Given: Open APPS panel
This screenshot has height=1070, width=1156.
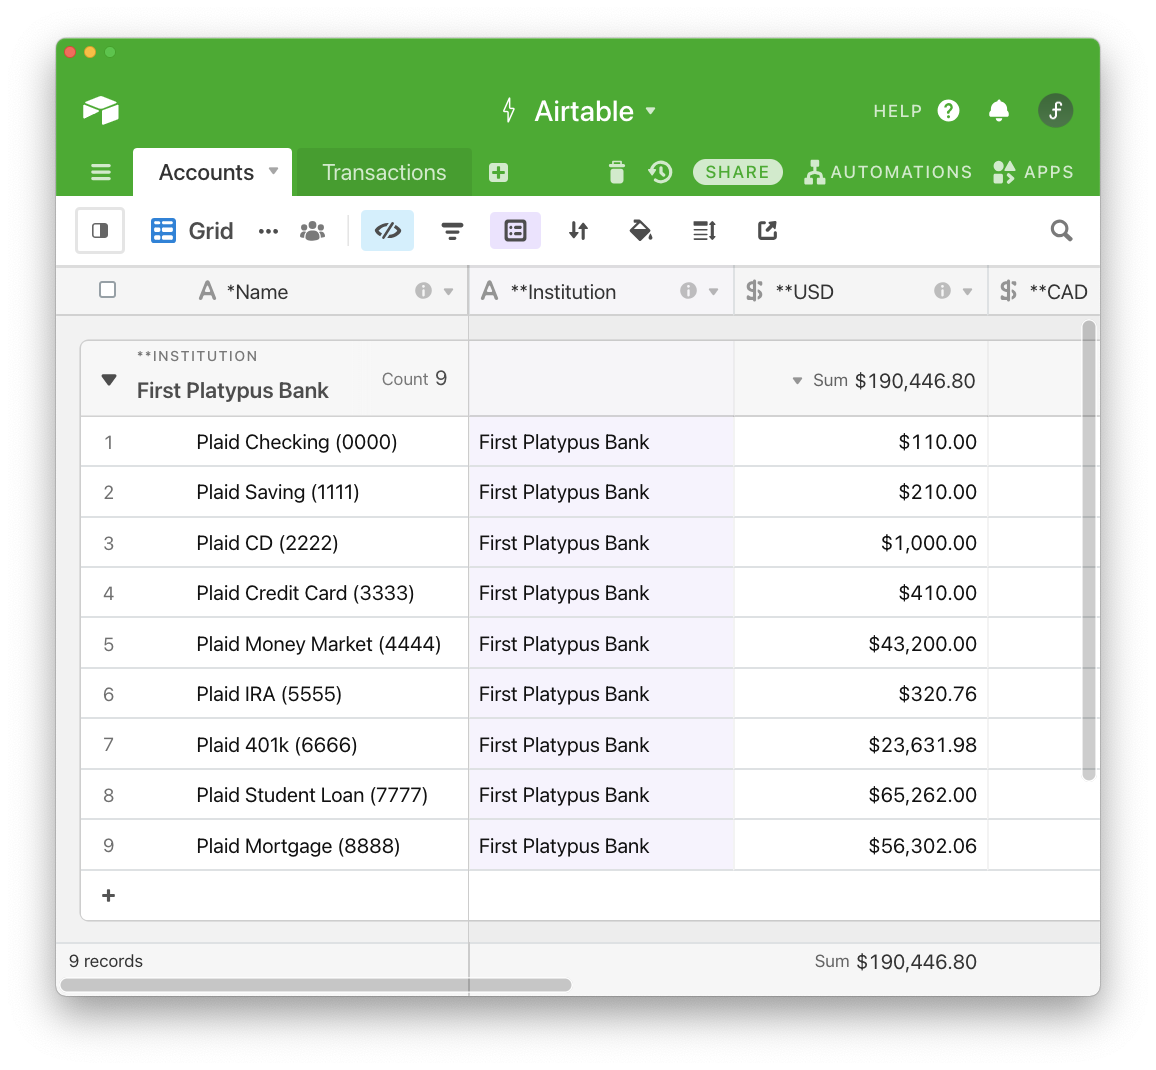Looking at the screenshot, I should (1033, 172).
